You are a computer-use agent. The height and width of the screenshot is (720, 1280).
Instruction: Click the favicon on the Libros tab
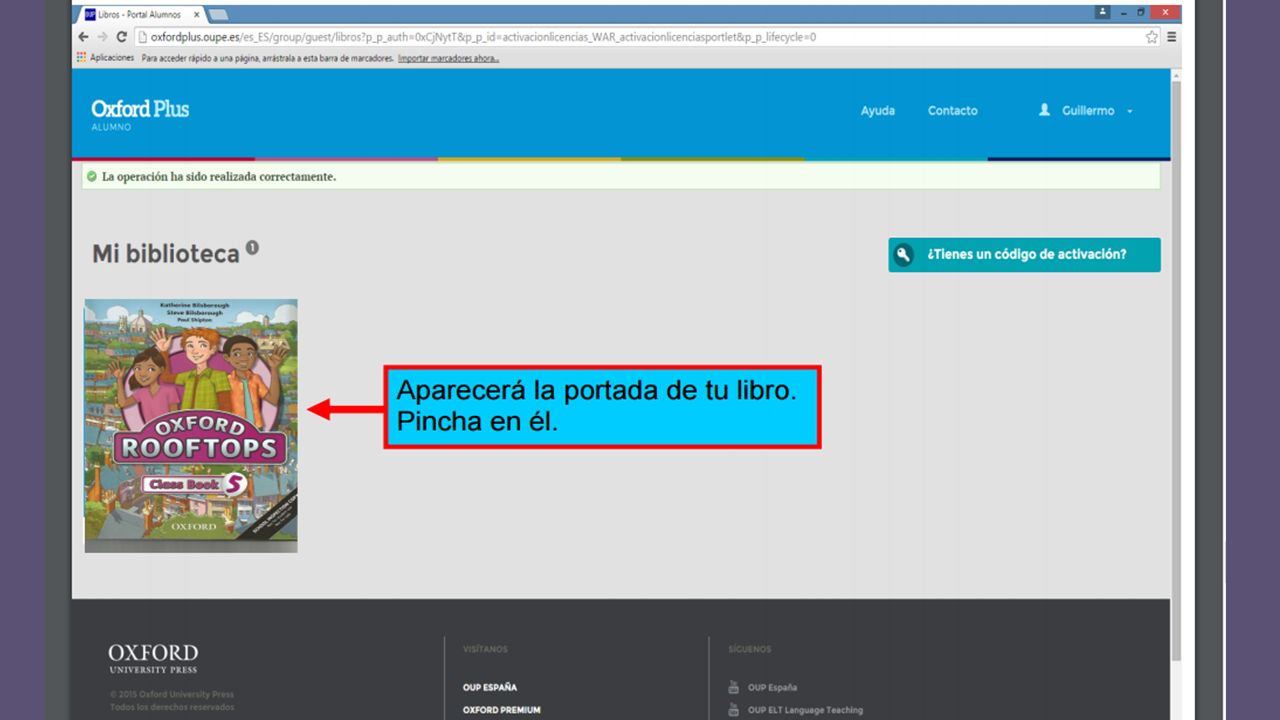(90, 14)
